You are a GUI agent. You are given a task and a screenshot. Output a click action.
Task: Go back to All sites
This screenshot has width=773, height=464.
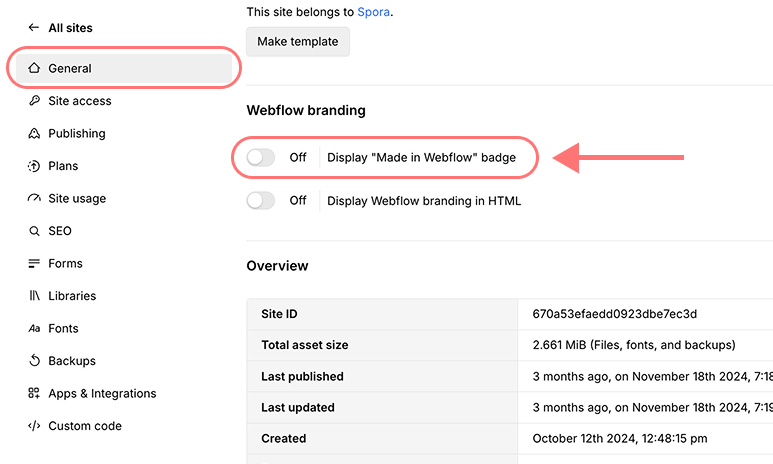tap(70, 28)
